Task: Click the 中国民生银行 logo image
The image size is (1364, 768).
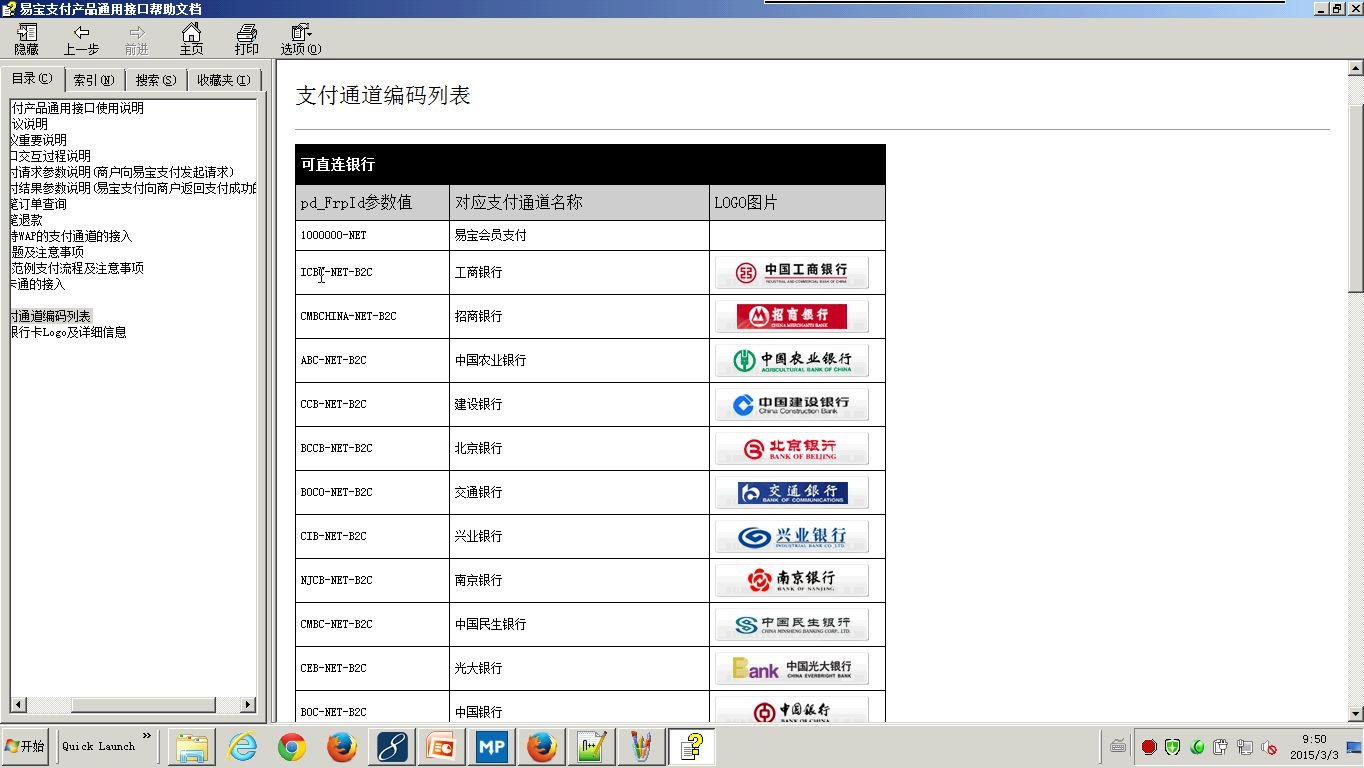Action: pos(792,624)
